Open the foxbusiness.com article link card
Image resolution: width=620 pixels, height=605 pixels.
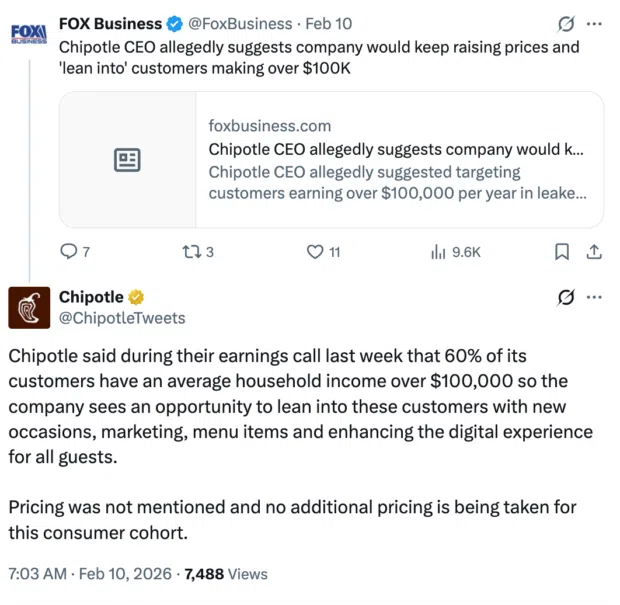396,160
